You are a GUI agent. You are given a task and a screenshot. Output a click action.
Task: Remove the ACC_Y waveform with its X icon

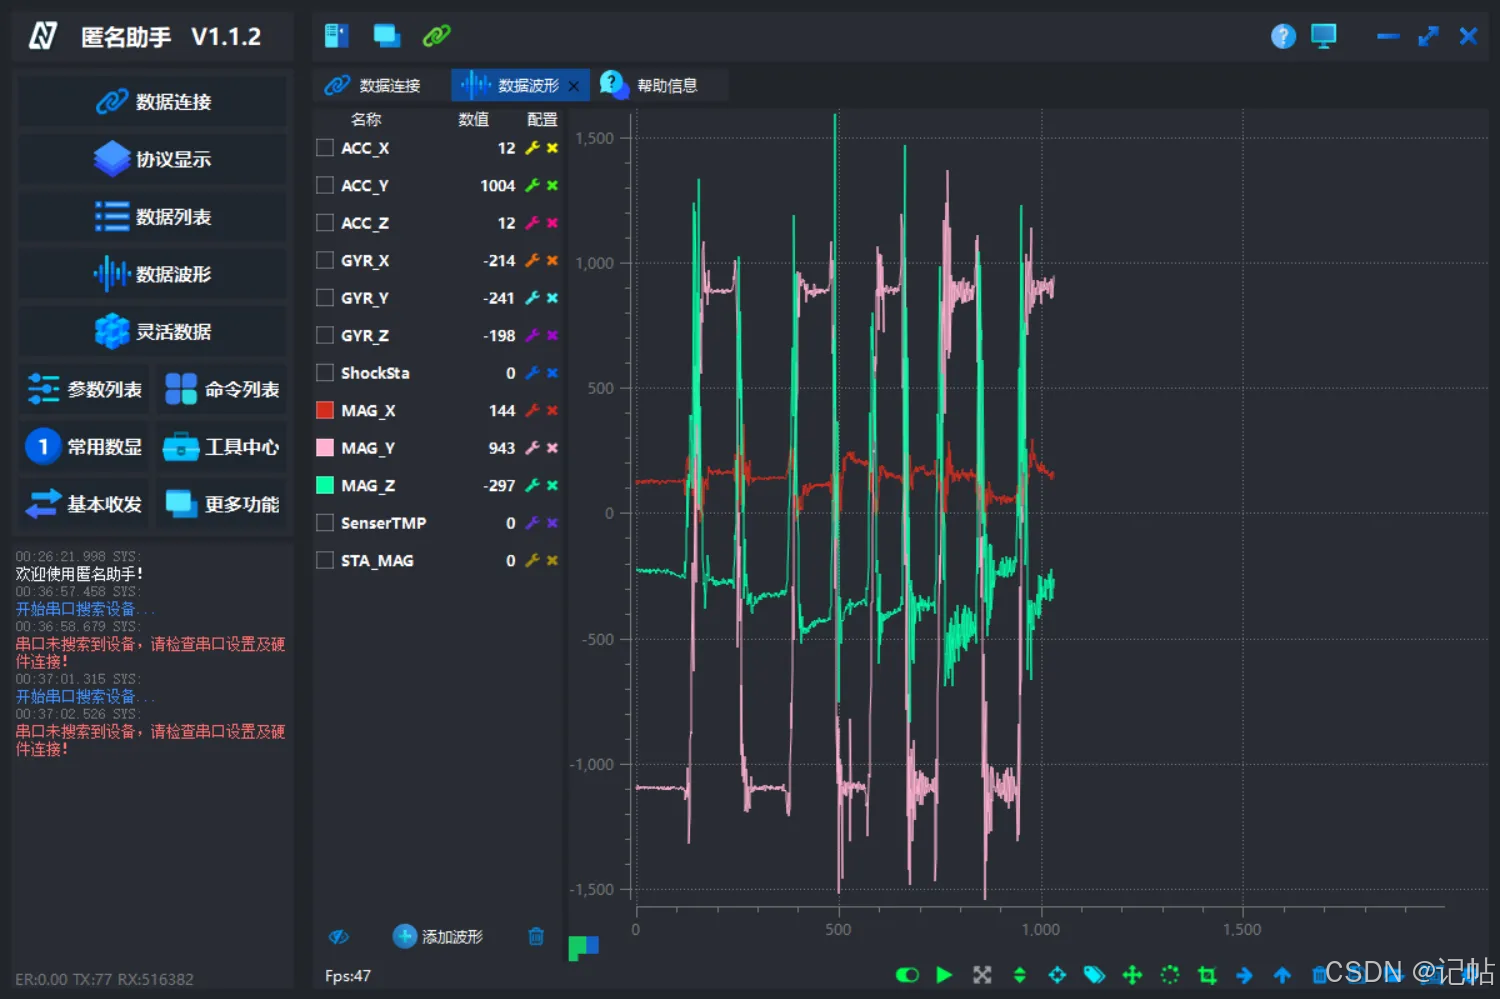tap(552, 186)
